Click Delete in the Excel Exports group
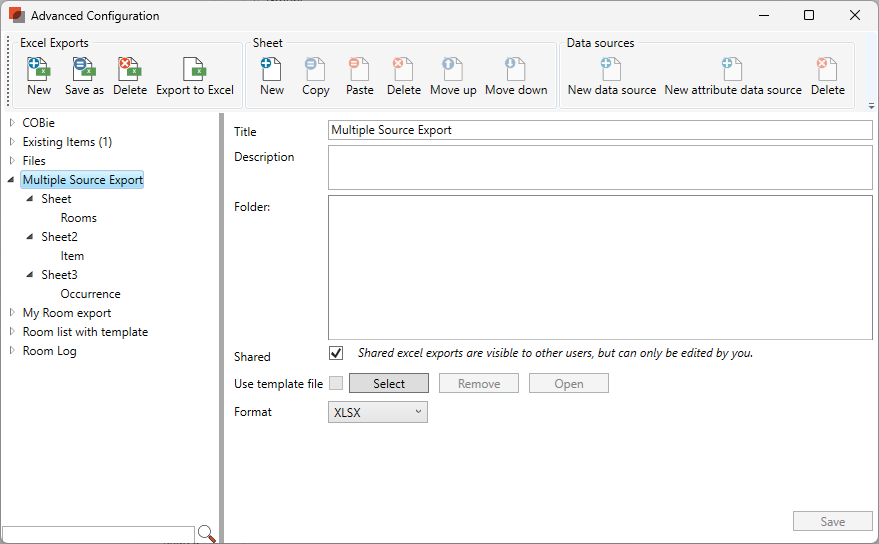 pyautogui.click(x=129, y=76)
